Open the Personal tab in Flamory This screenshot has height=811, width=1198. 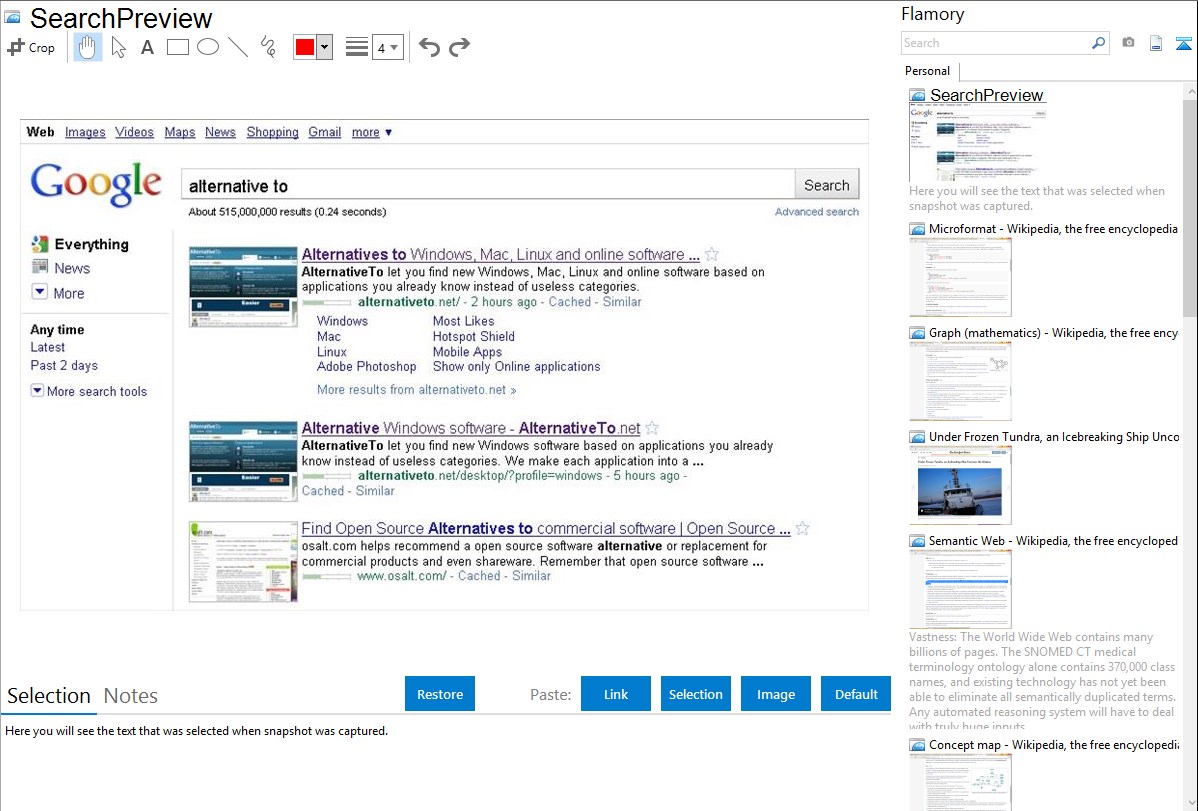click(x=927, y=71)
